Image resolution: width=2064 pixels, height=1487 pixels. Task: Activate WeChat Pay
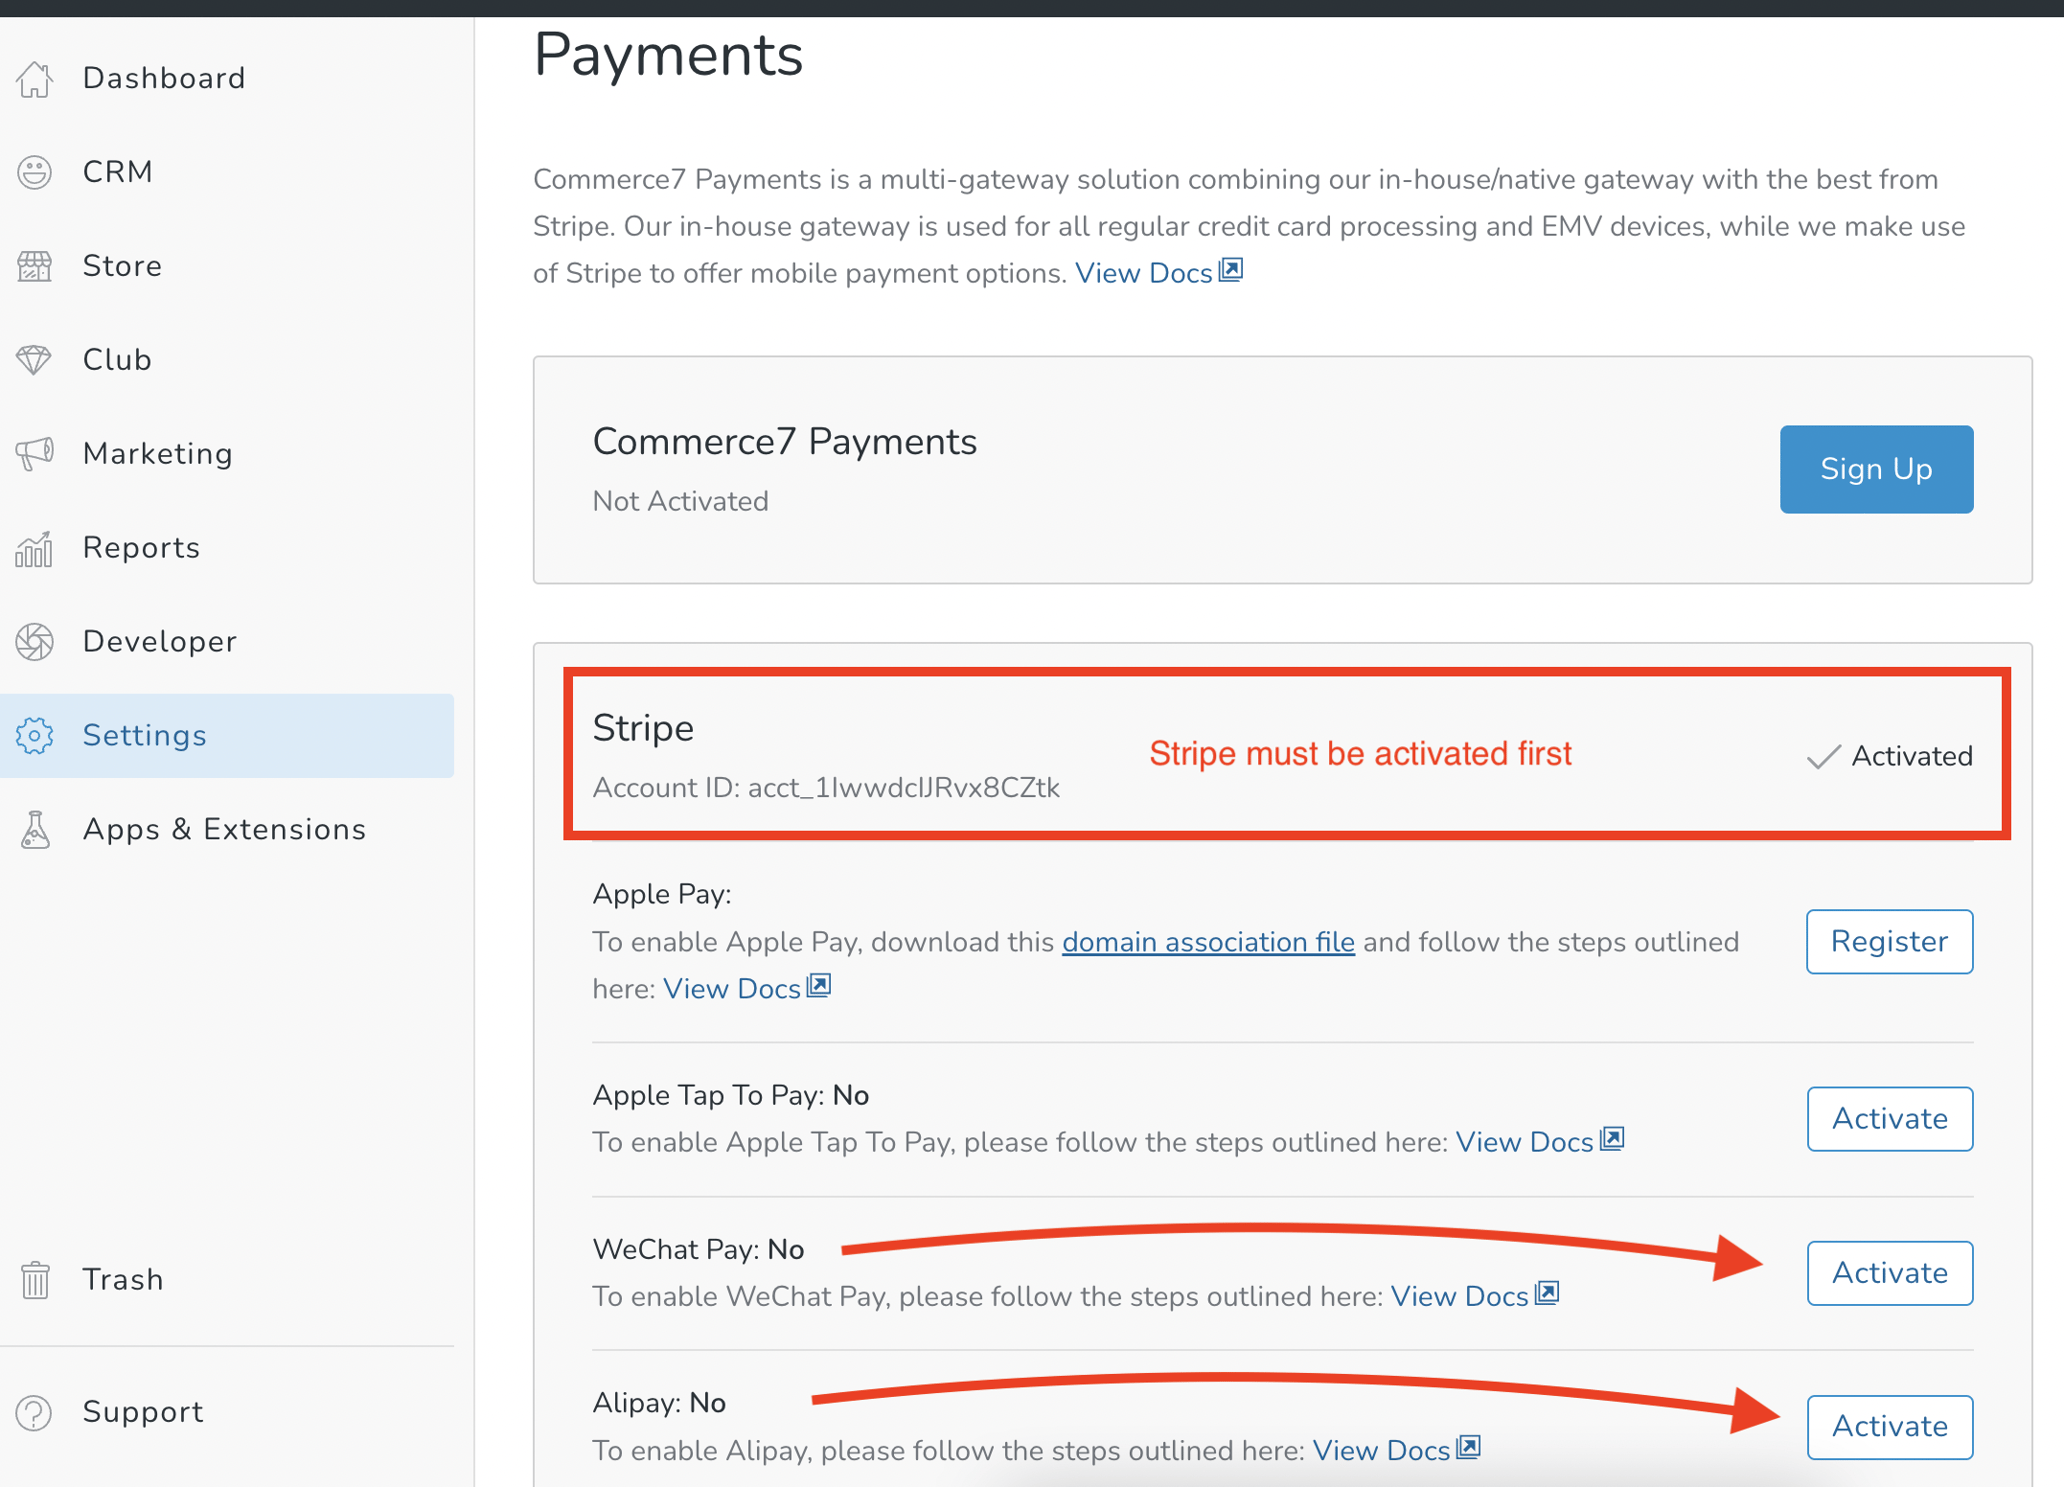pos(1888,1272)
